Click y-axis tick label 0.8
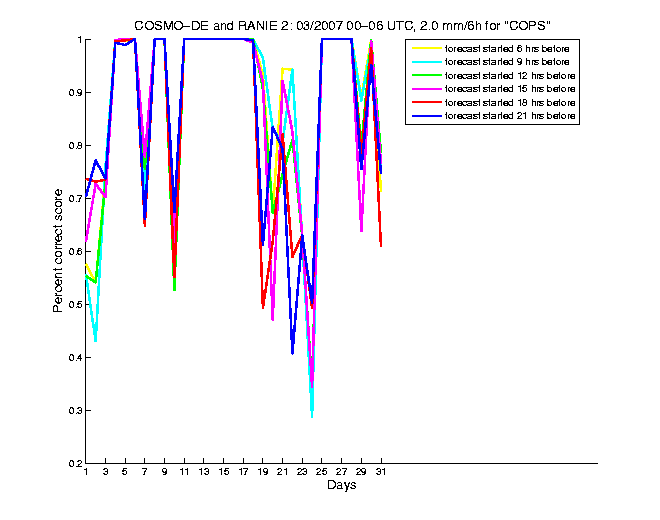660x520 pixels. click(75, 146)
